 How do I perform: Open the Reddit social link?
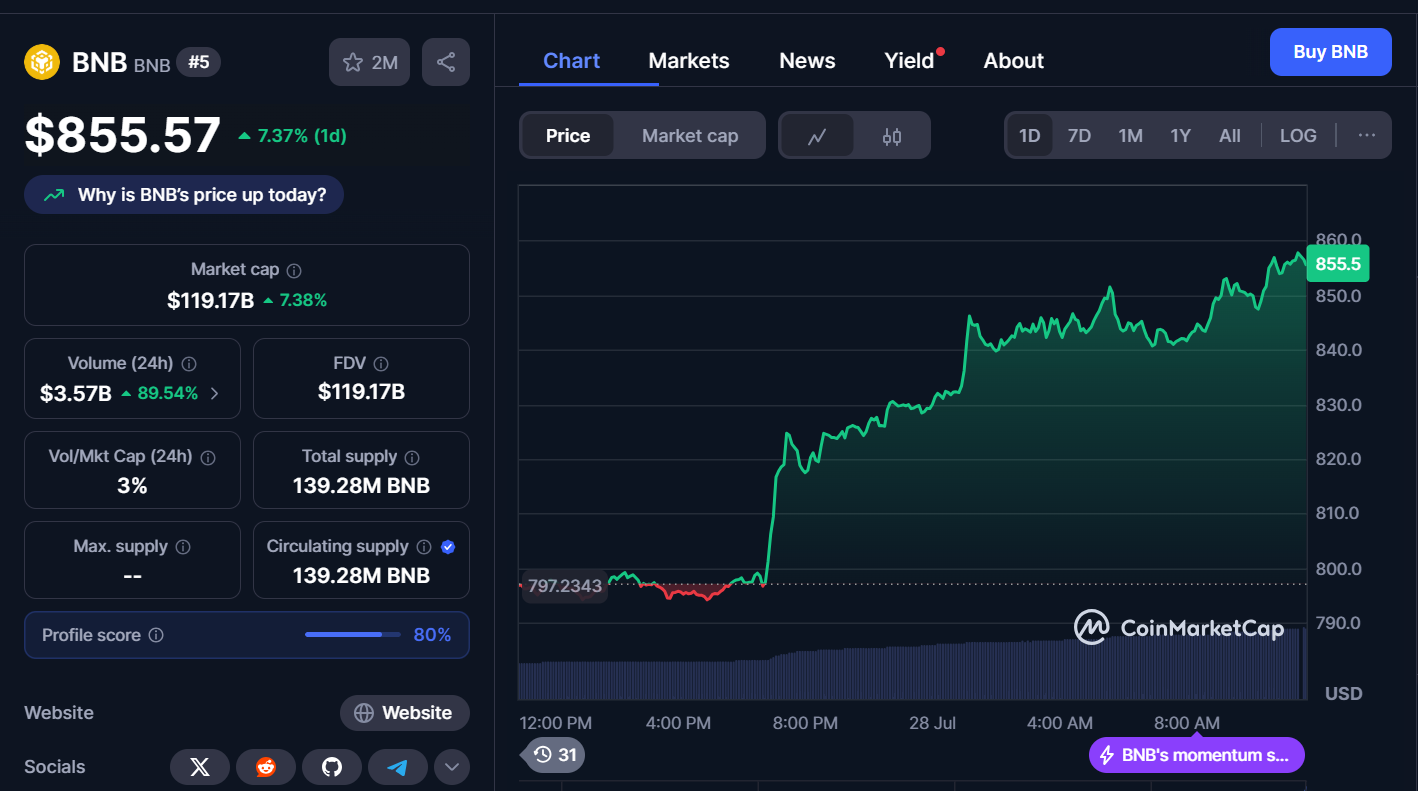coord(266,767)
